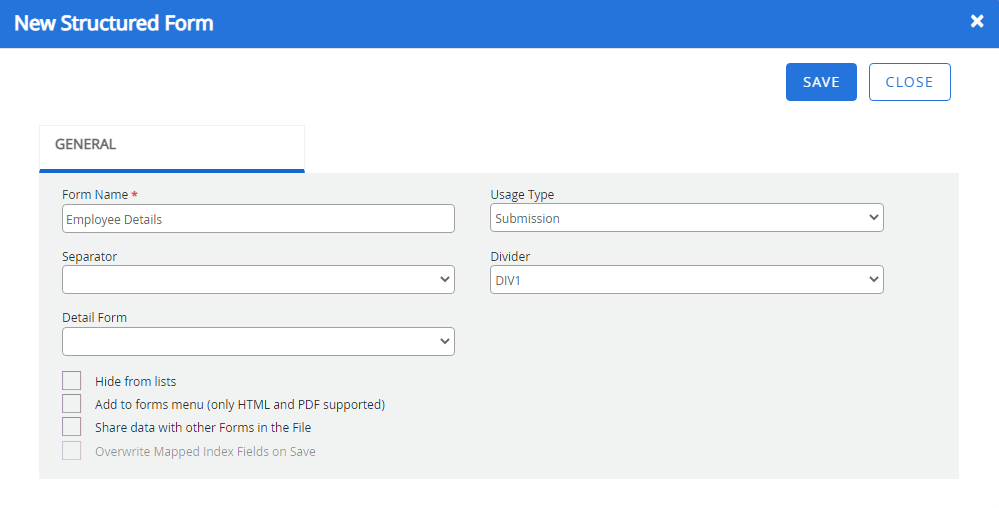Open the Usage Type dropdown

(x=686, y=218)
